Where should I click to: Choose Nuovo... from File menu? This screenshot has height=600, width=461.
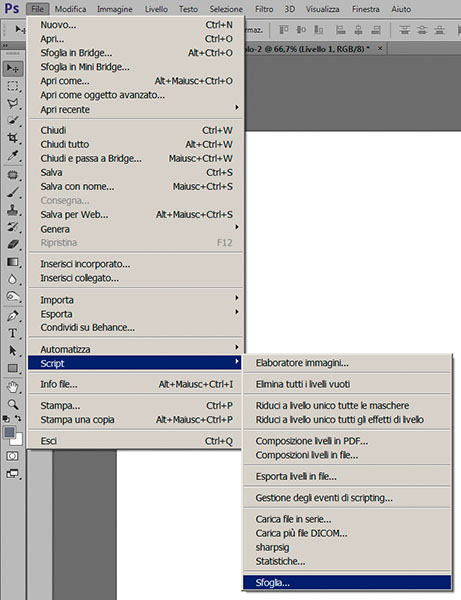click(x=136, y=25)
